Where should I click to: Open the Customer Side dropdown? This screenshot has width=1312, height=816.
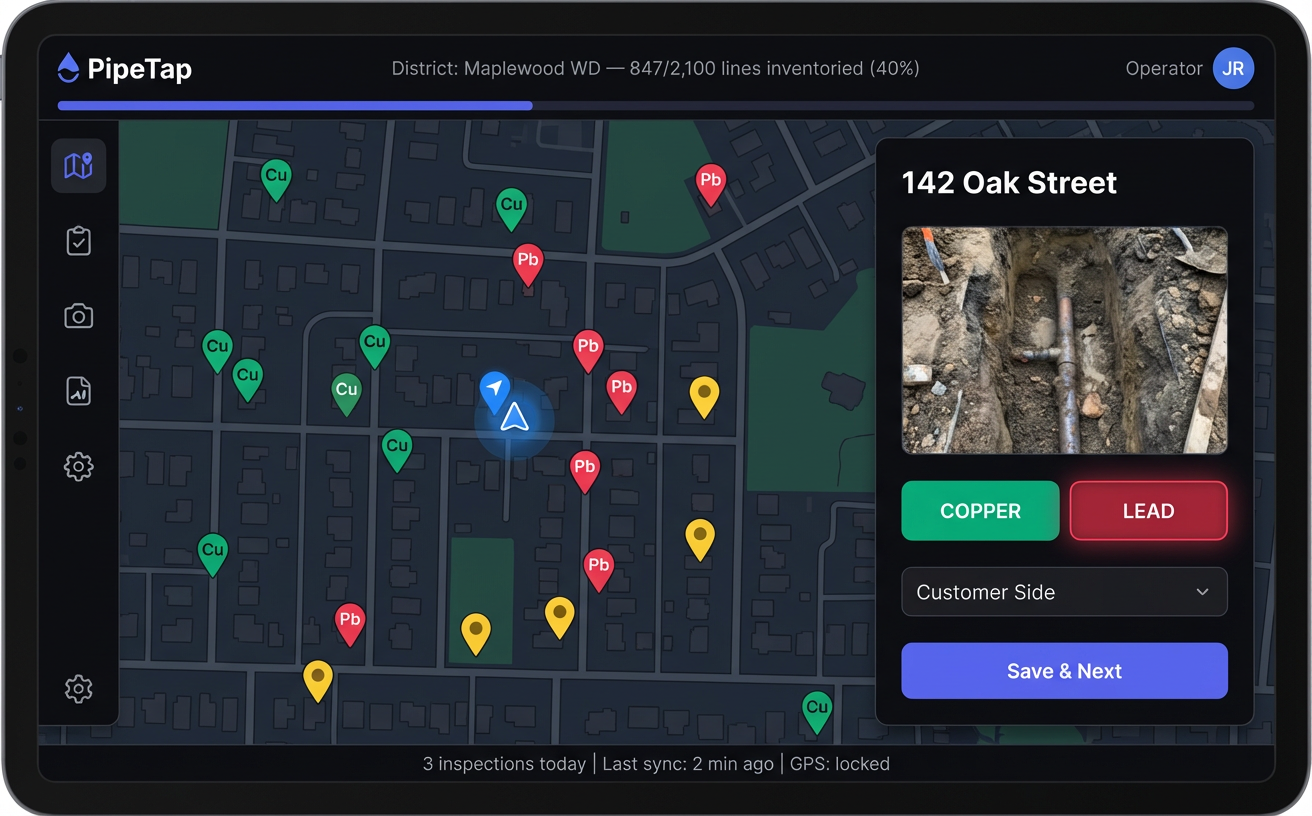[1064, 592]
